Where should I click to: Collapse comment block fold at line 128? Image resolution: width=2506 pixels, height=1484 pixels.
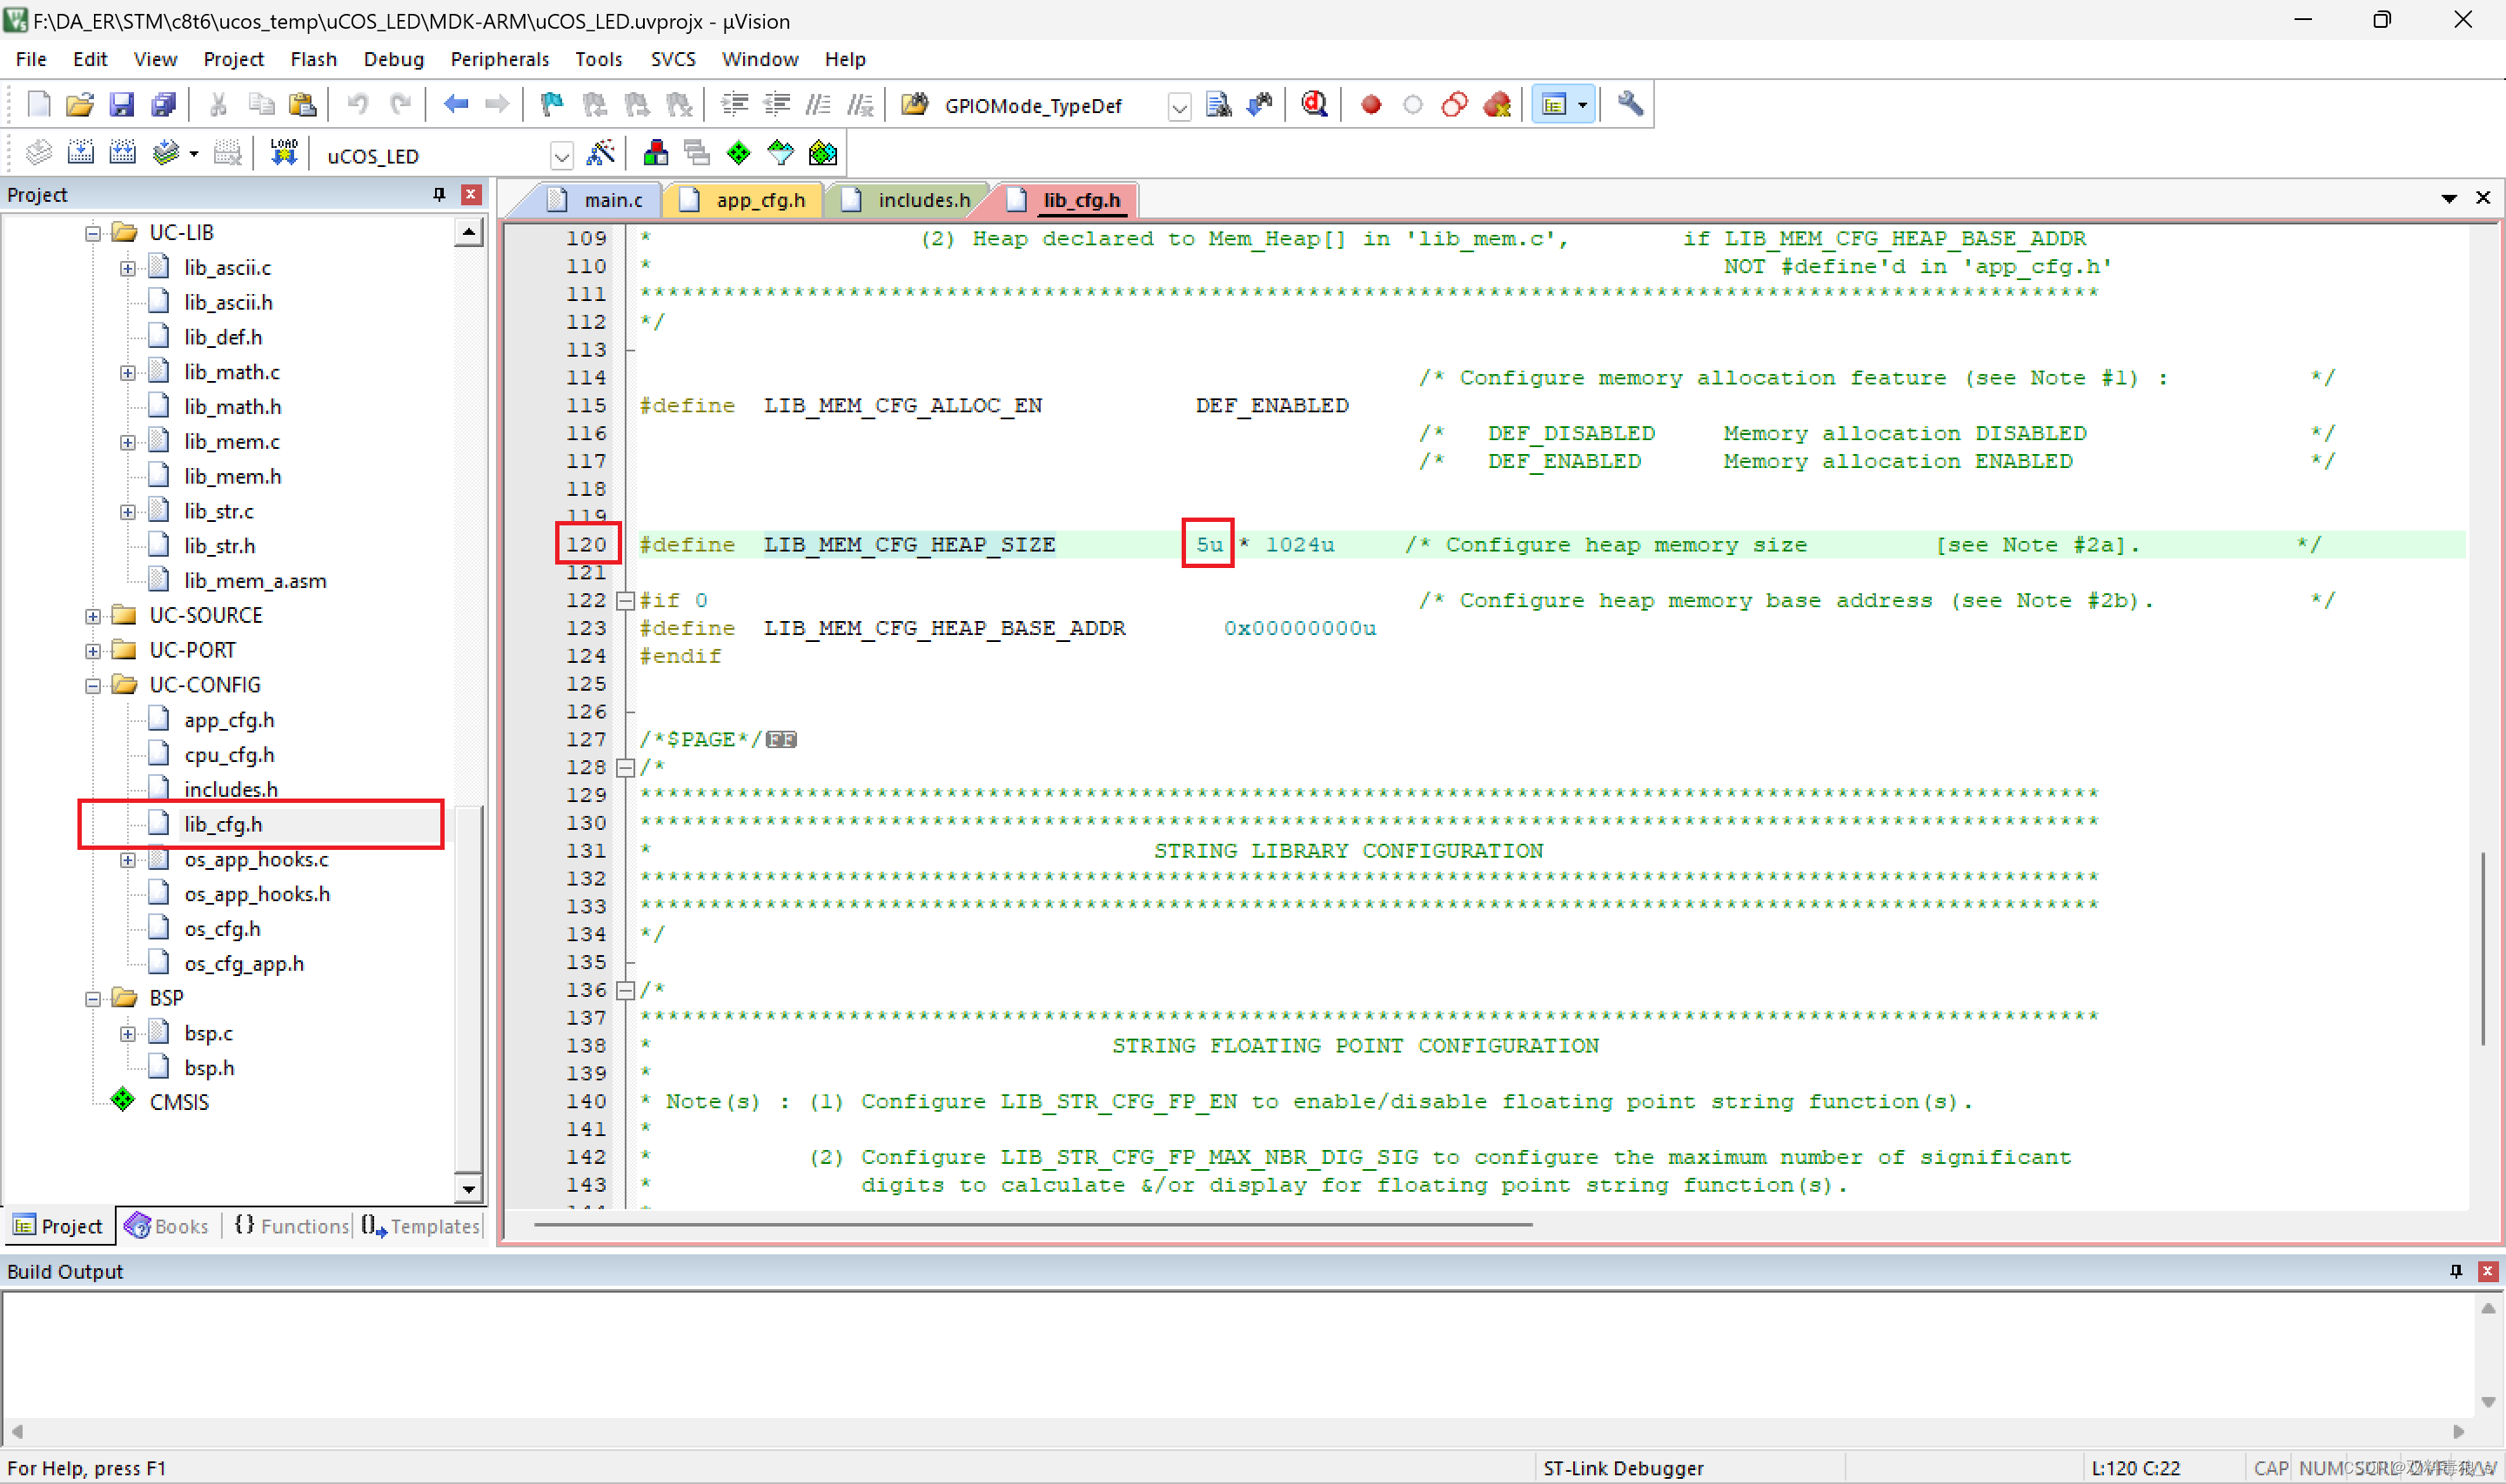click(625, 768)
